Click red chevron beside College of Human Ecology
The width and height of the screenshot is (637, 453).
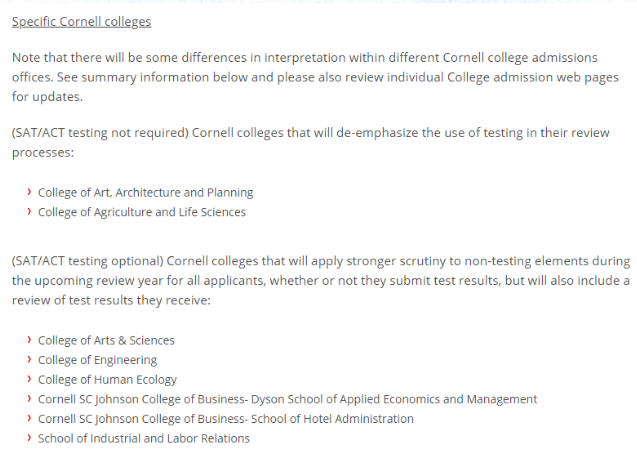[x=29, y=379]
